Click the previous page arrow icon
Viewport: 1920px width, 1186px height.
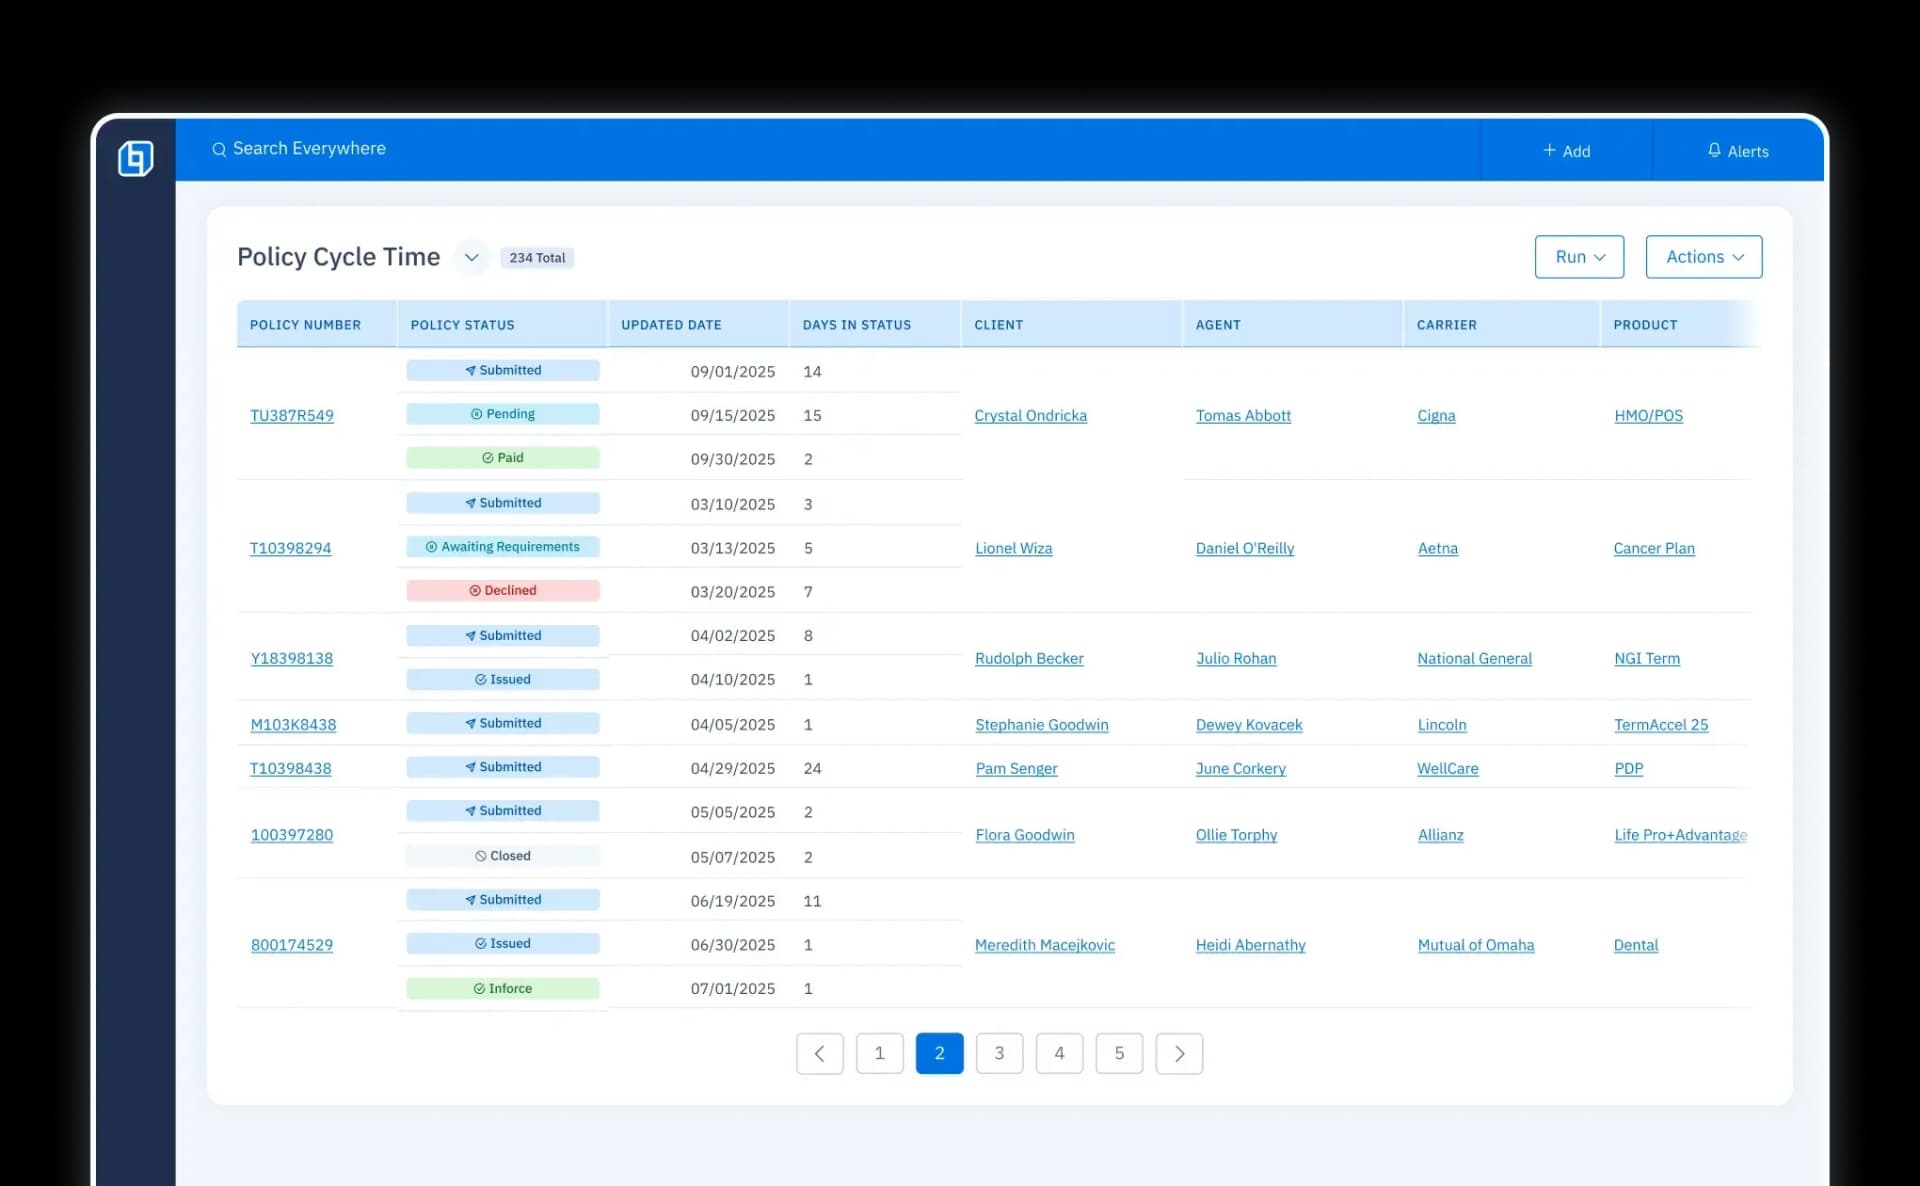point(820,1053)
